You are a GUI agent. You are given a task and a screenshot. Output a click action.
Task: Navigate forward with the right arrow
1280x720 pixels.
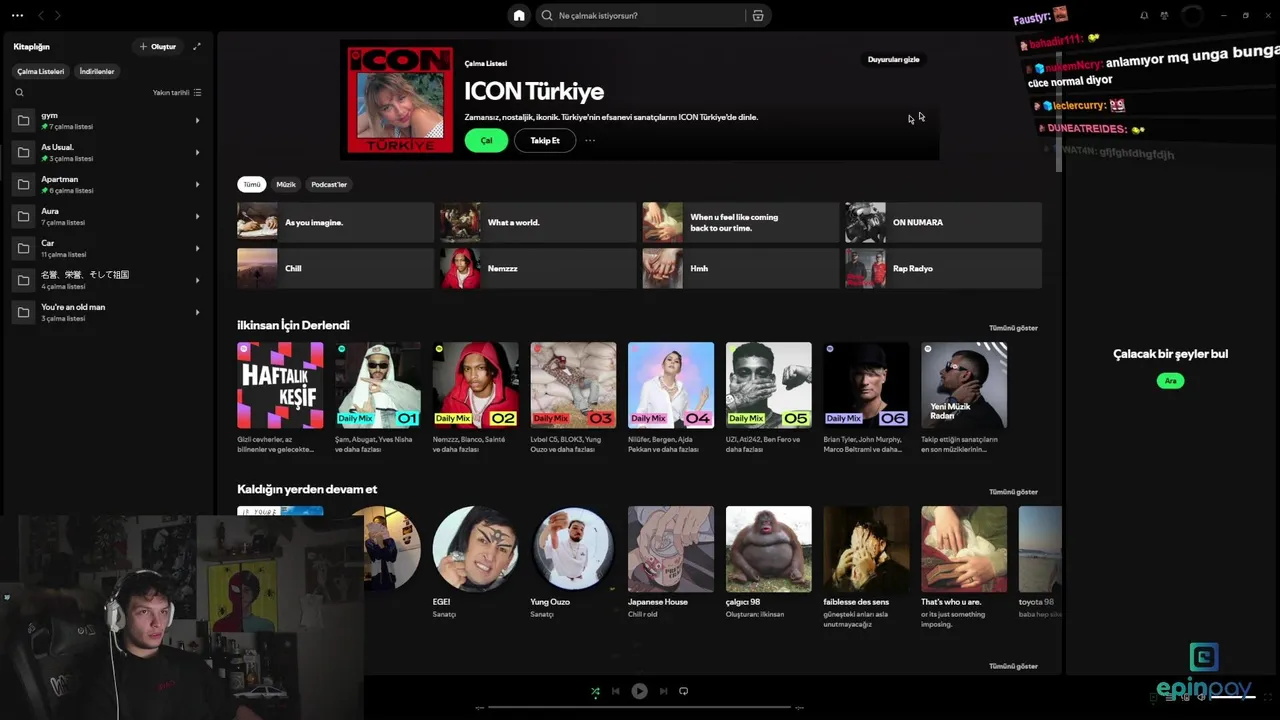(x=58, y=15)
